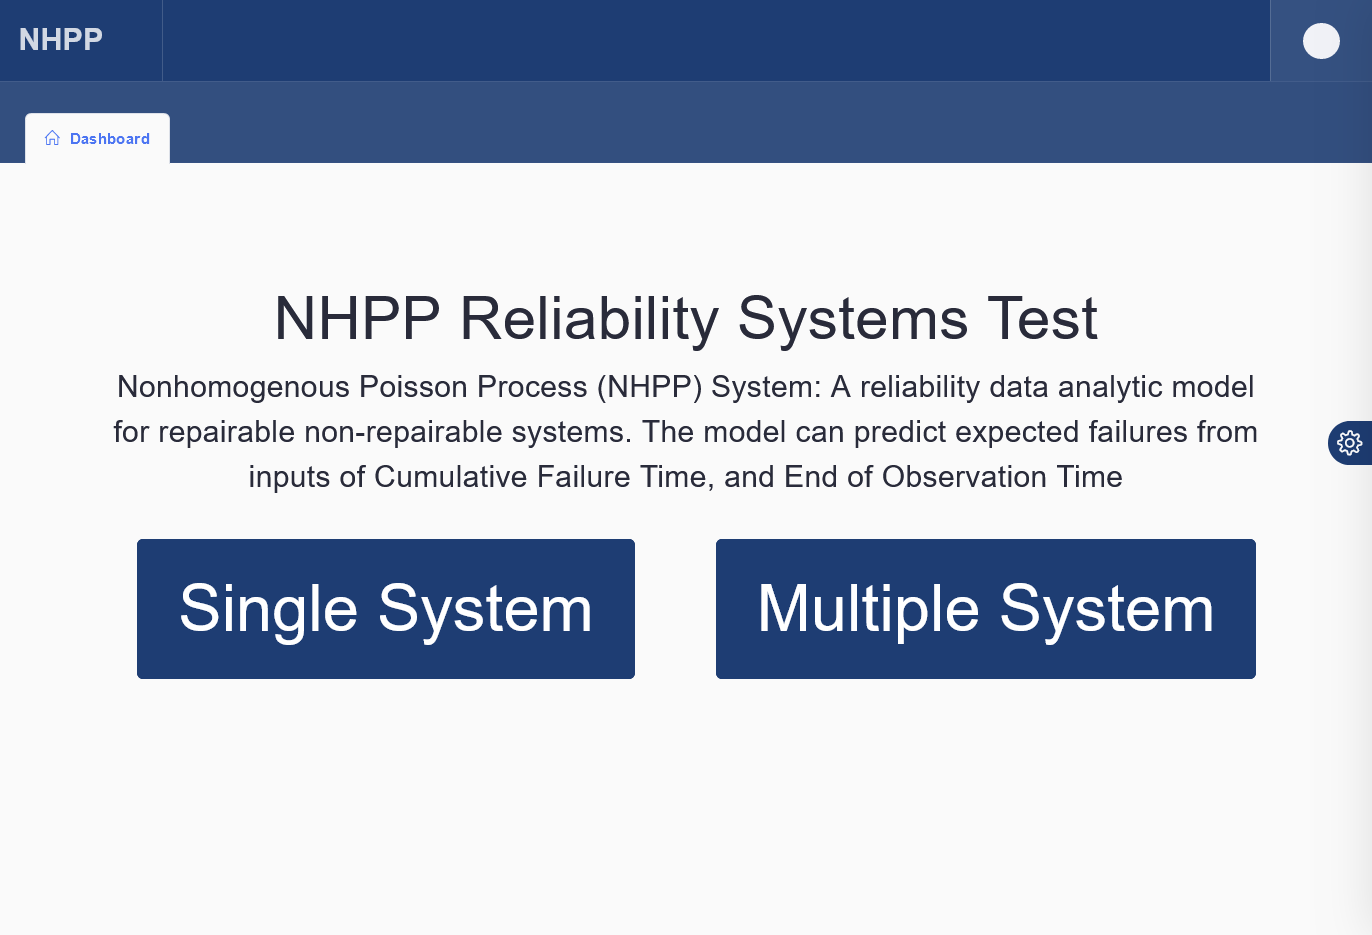Open the Single System analysis
1372x935 pixels.
(x=385, y=608)
